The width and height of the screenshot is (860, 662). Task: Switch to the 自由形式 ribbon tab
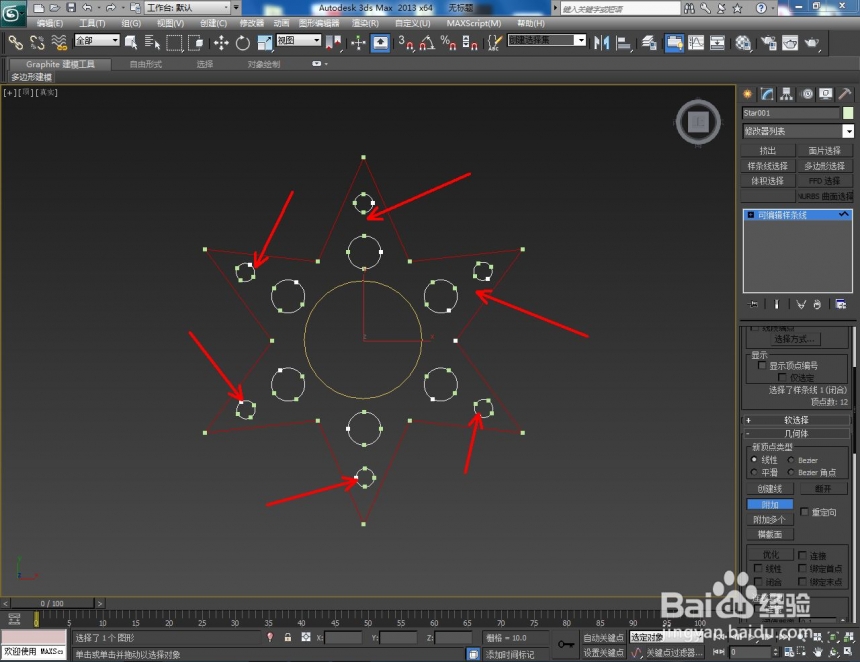145,64
